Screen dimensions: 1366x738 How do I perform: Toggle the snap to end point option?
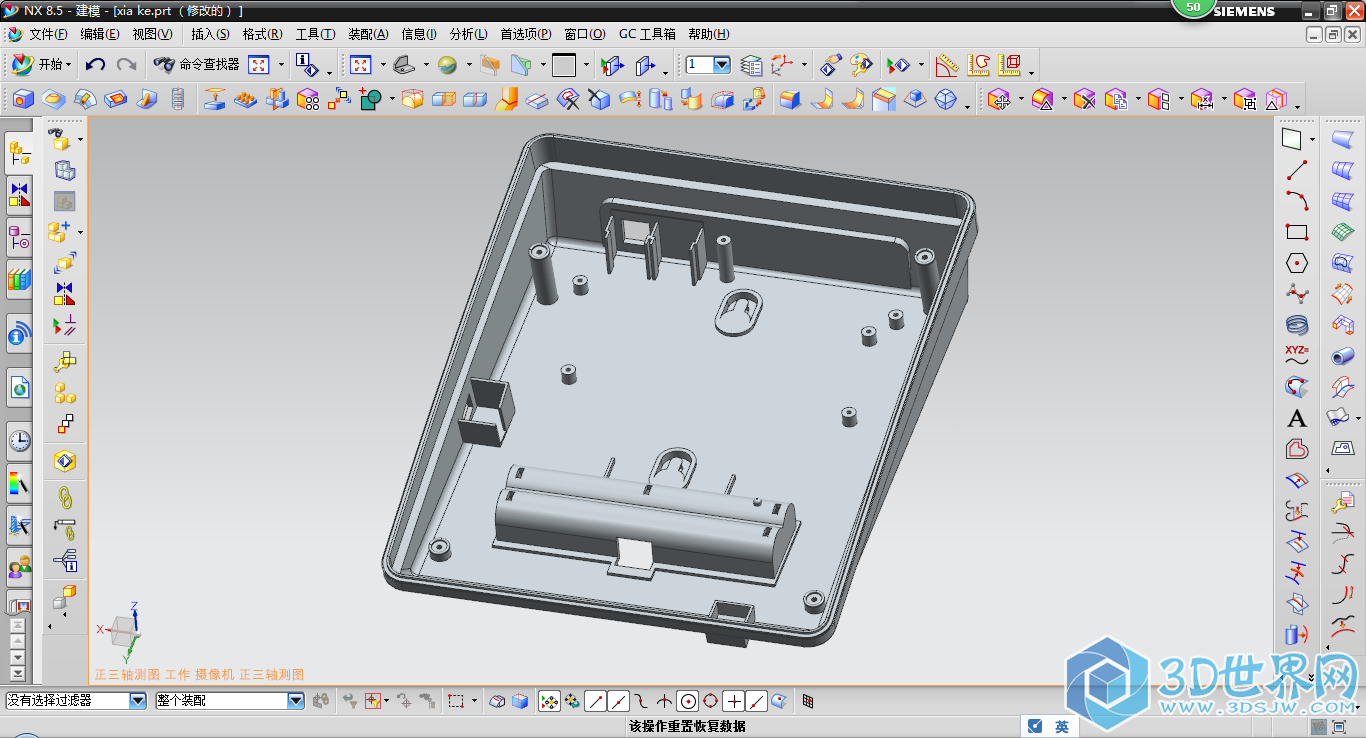pos(595,701)
